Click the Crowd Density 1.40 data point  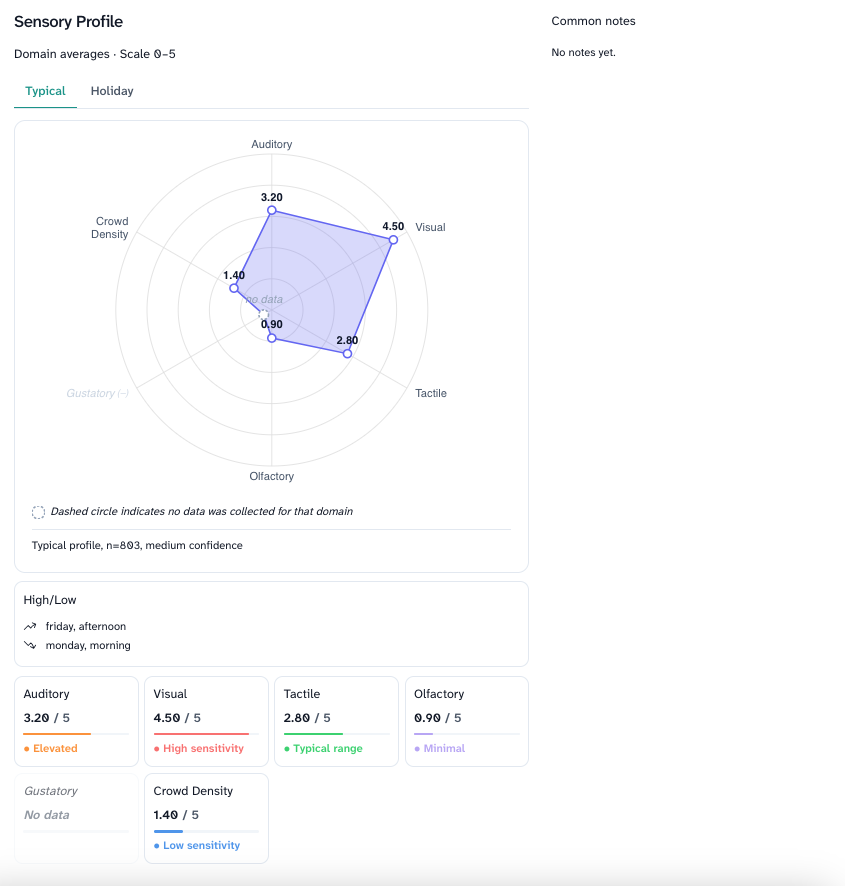click(234, 288)
